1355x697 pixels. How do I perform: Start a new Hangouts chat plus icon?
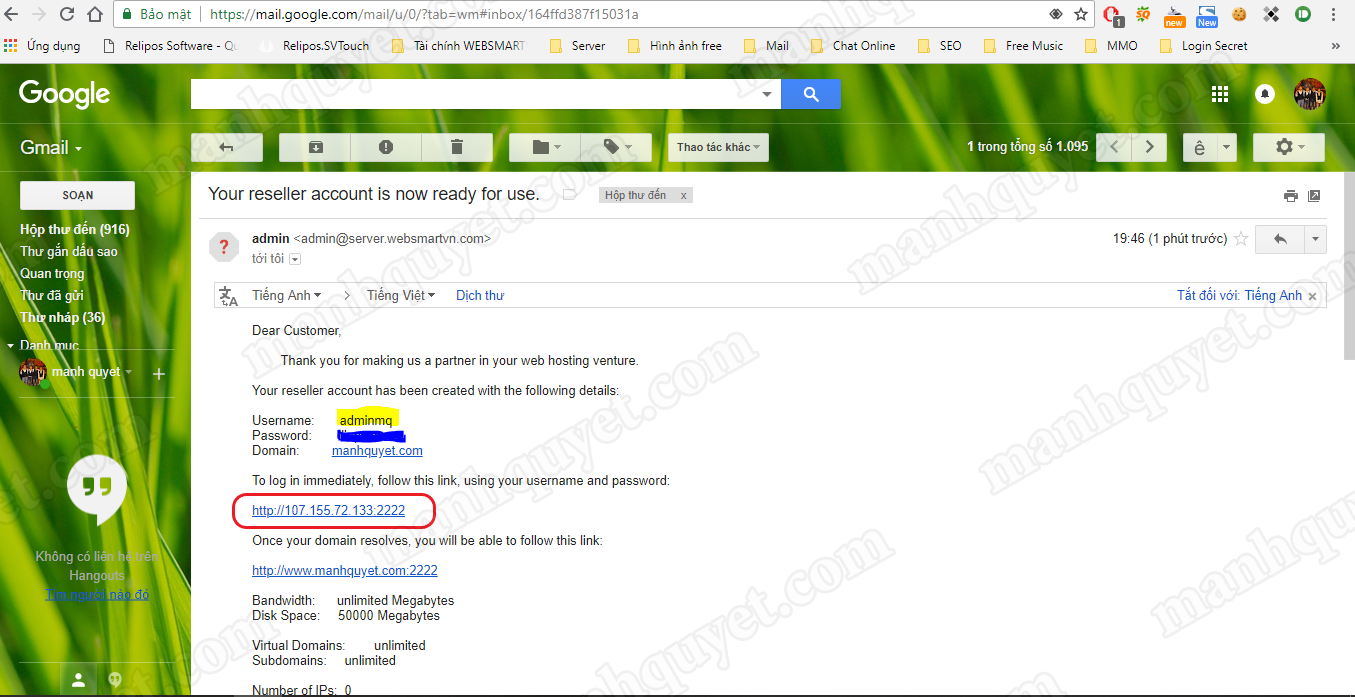158,373
